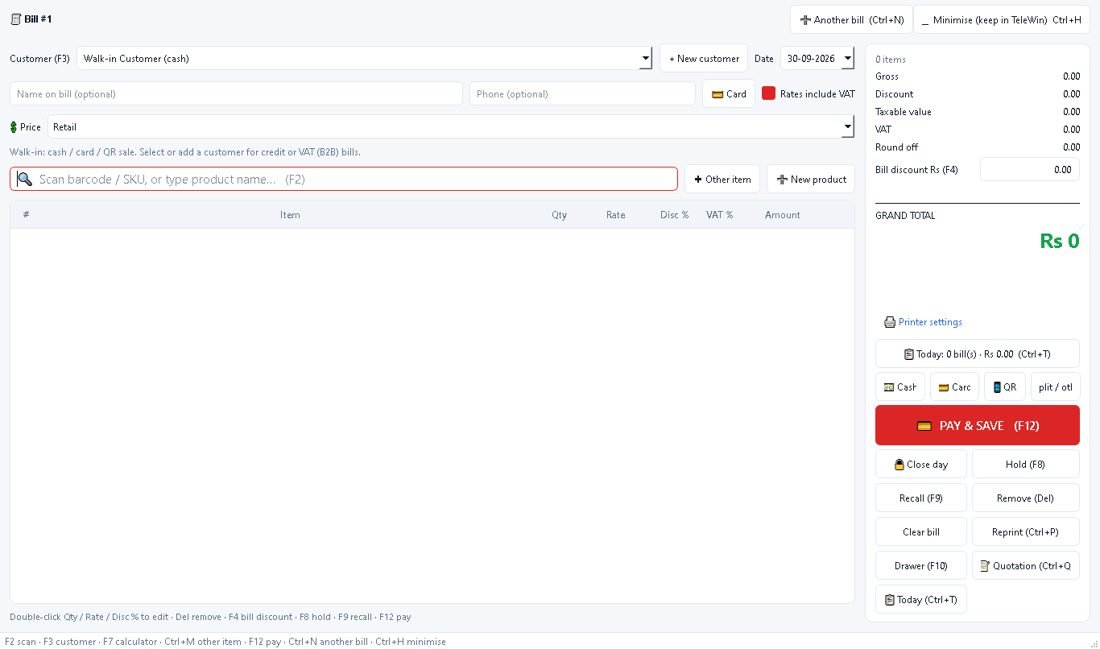Click the barcode scan search box
Viewport: 1100px width, 649px height.
coord(344,179)
